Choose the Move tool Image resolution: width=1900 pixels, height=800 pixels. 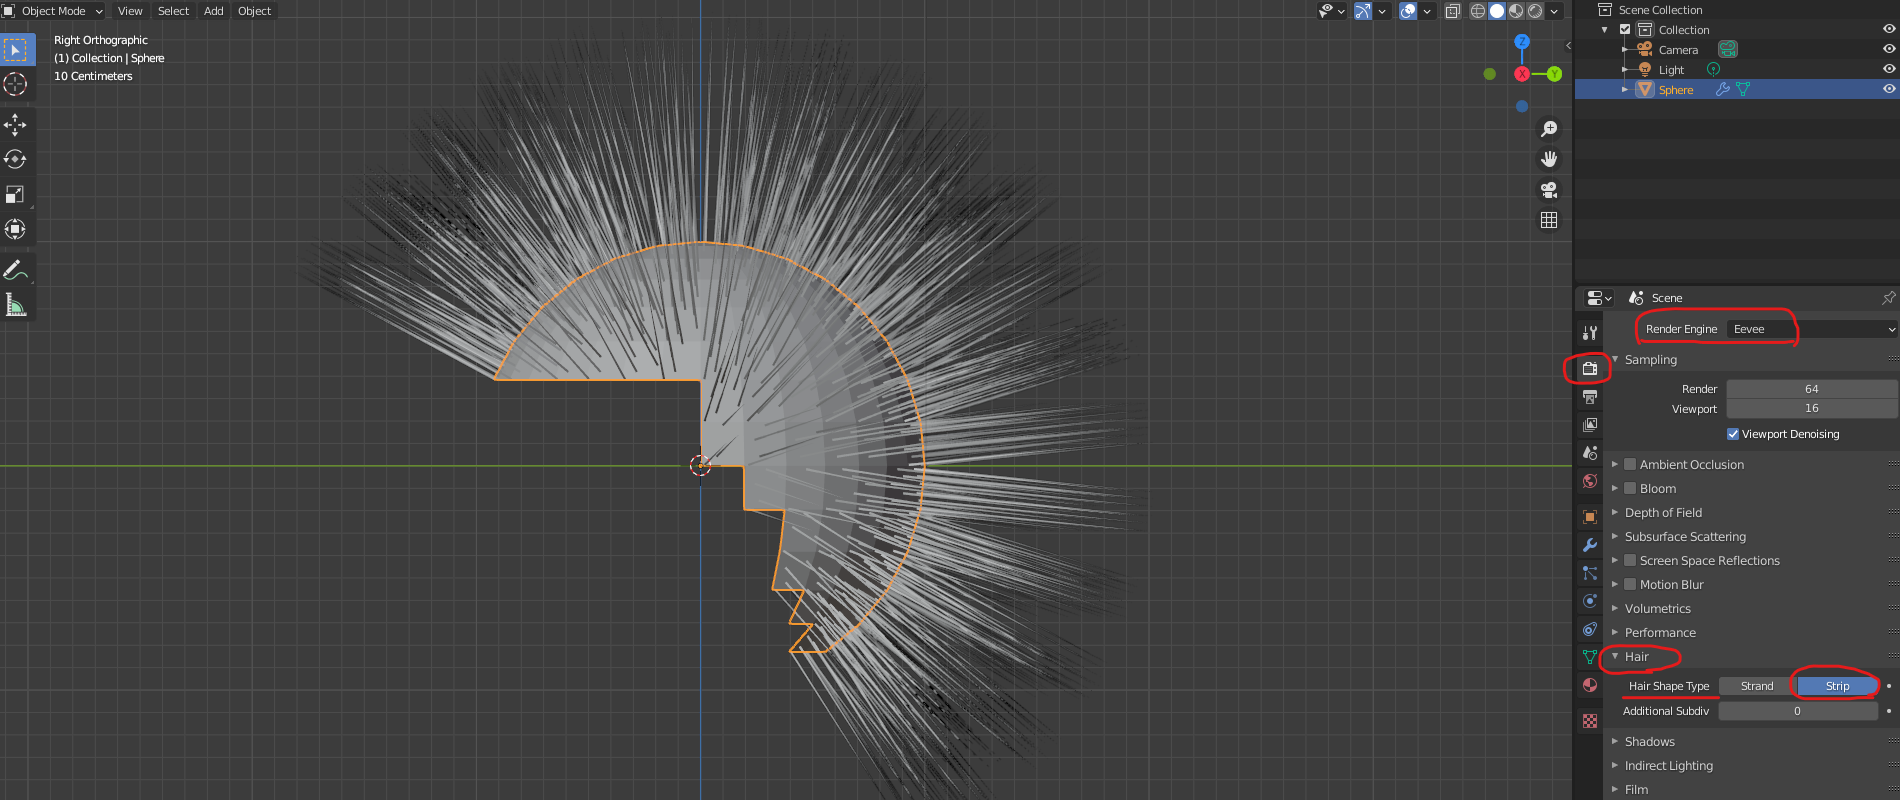click(16, 124)
